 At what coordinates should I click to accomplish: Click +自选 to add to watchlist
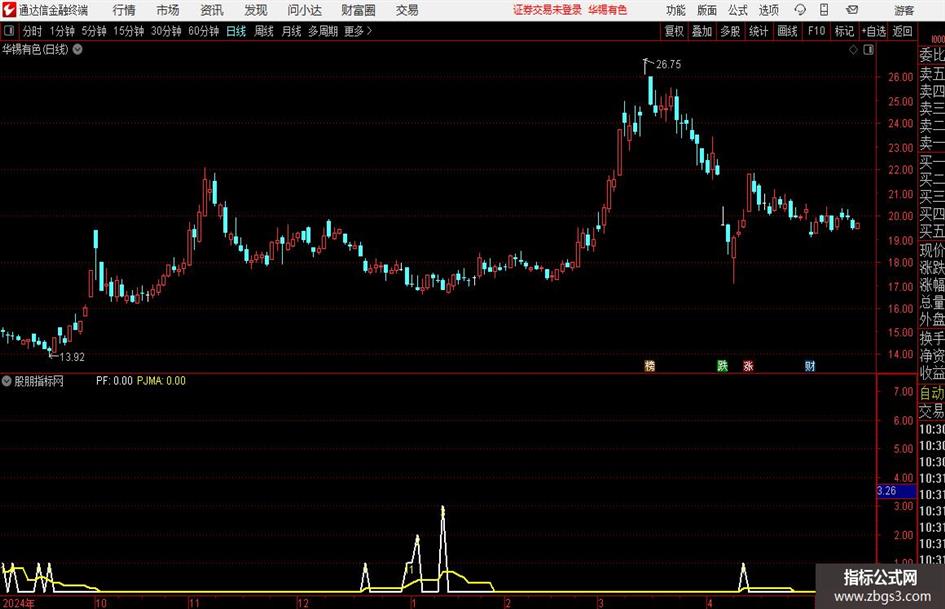[x=873, y=31]
